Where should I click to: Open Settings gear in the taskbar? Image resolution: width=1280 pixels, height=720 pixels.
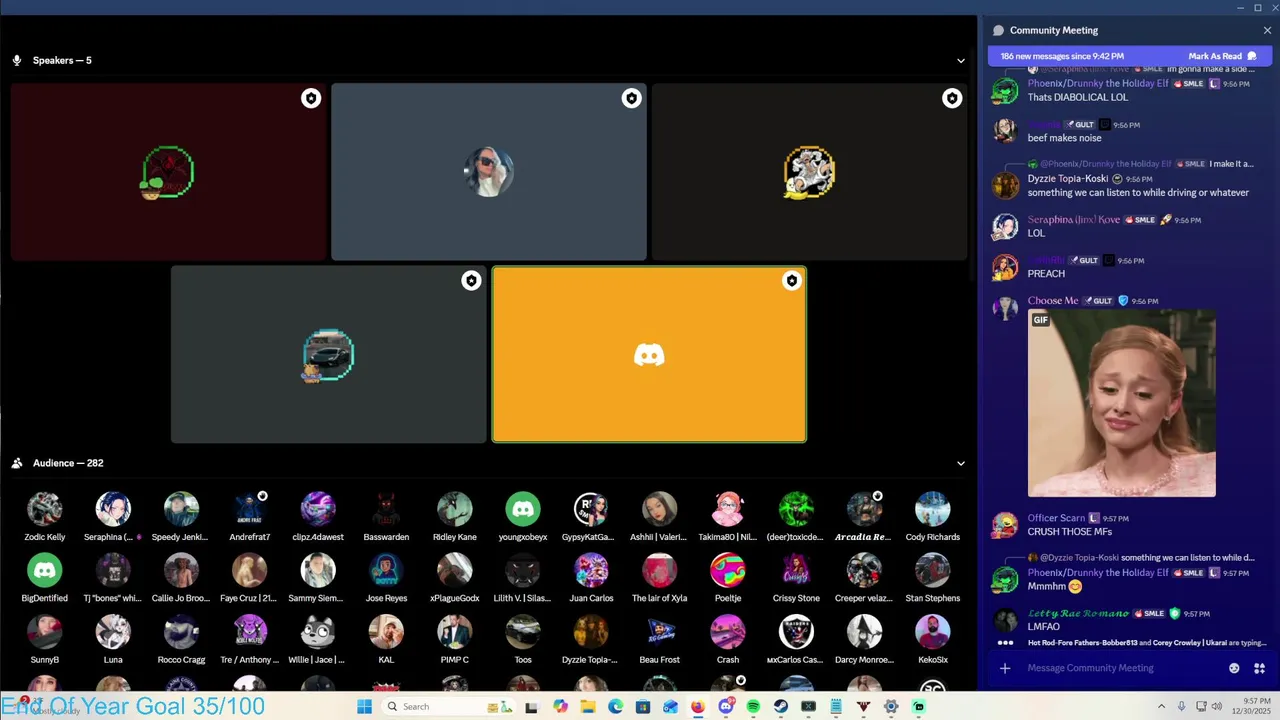tap(890, 706)
